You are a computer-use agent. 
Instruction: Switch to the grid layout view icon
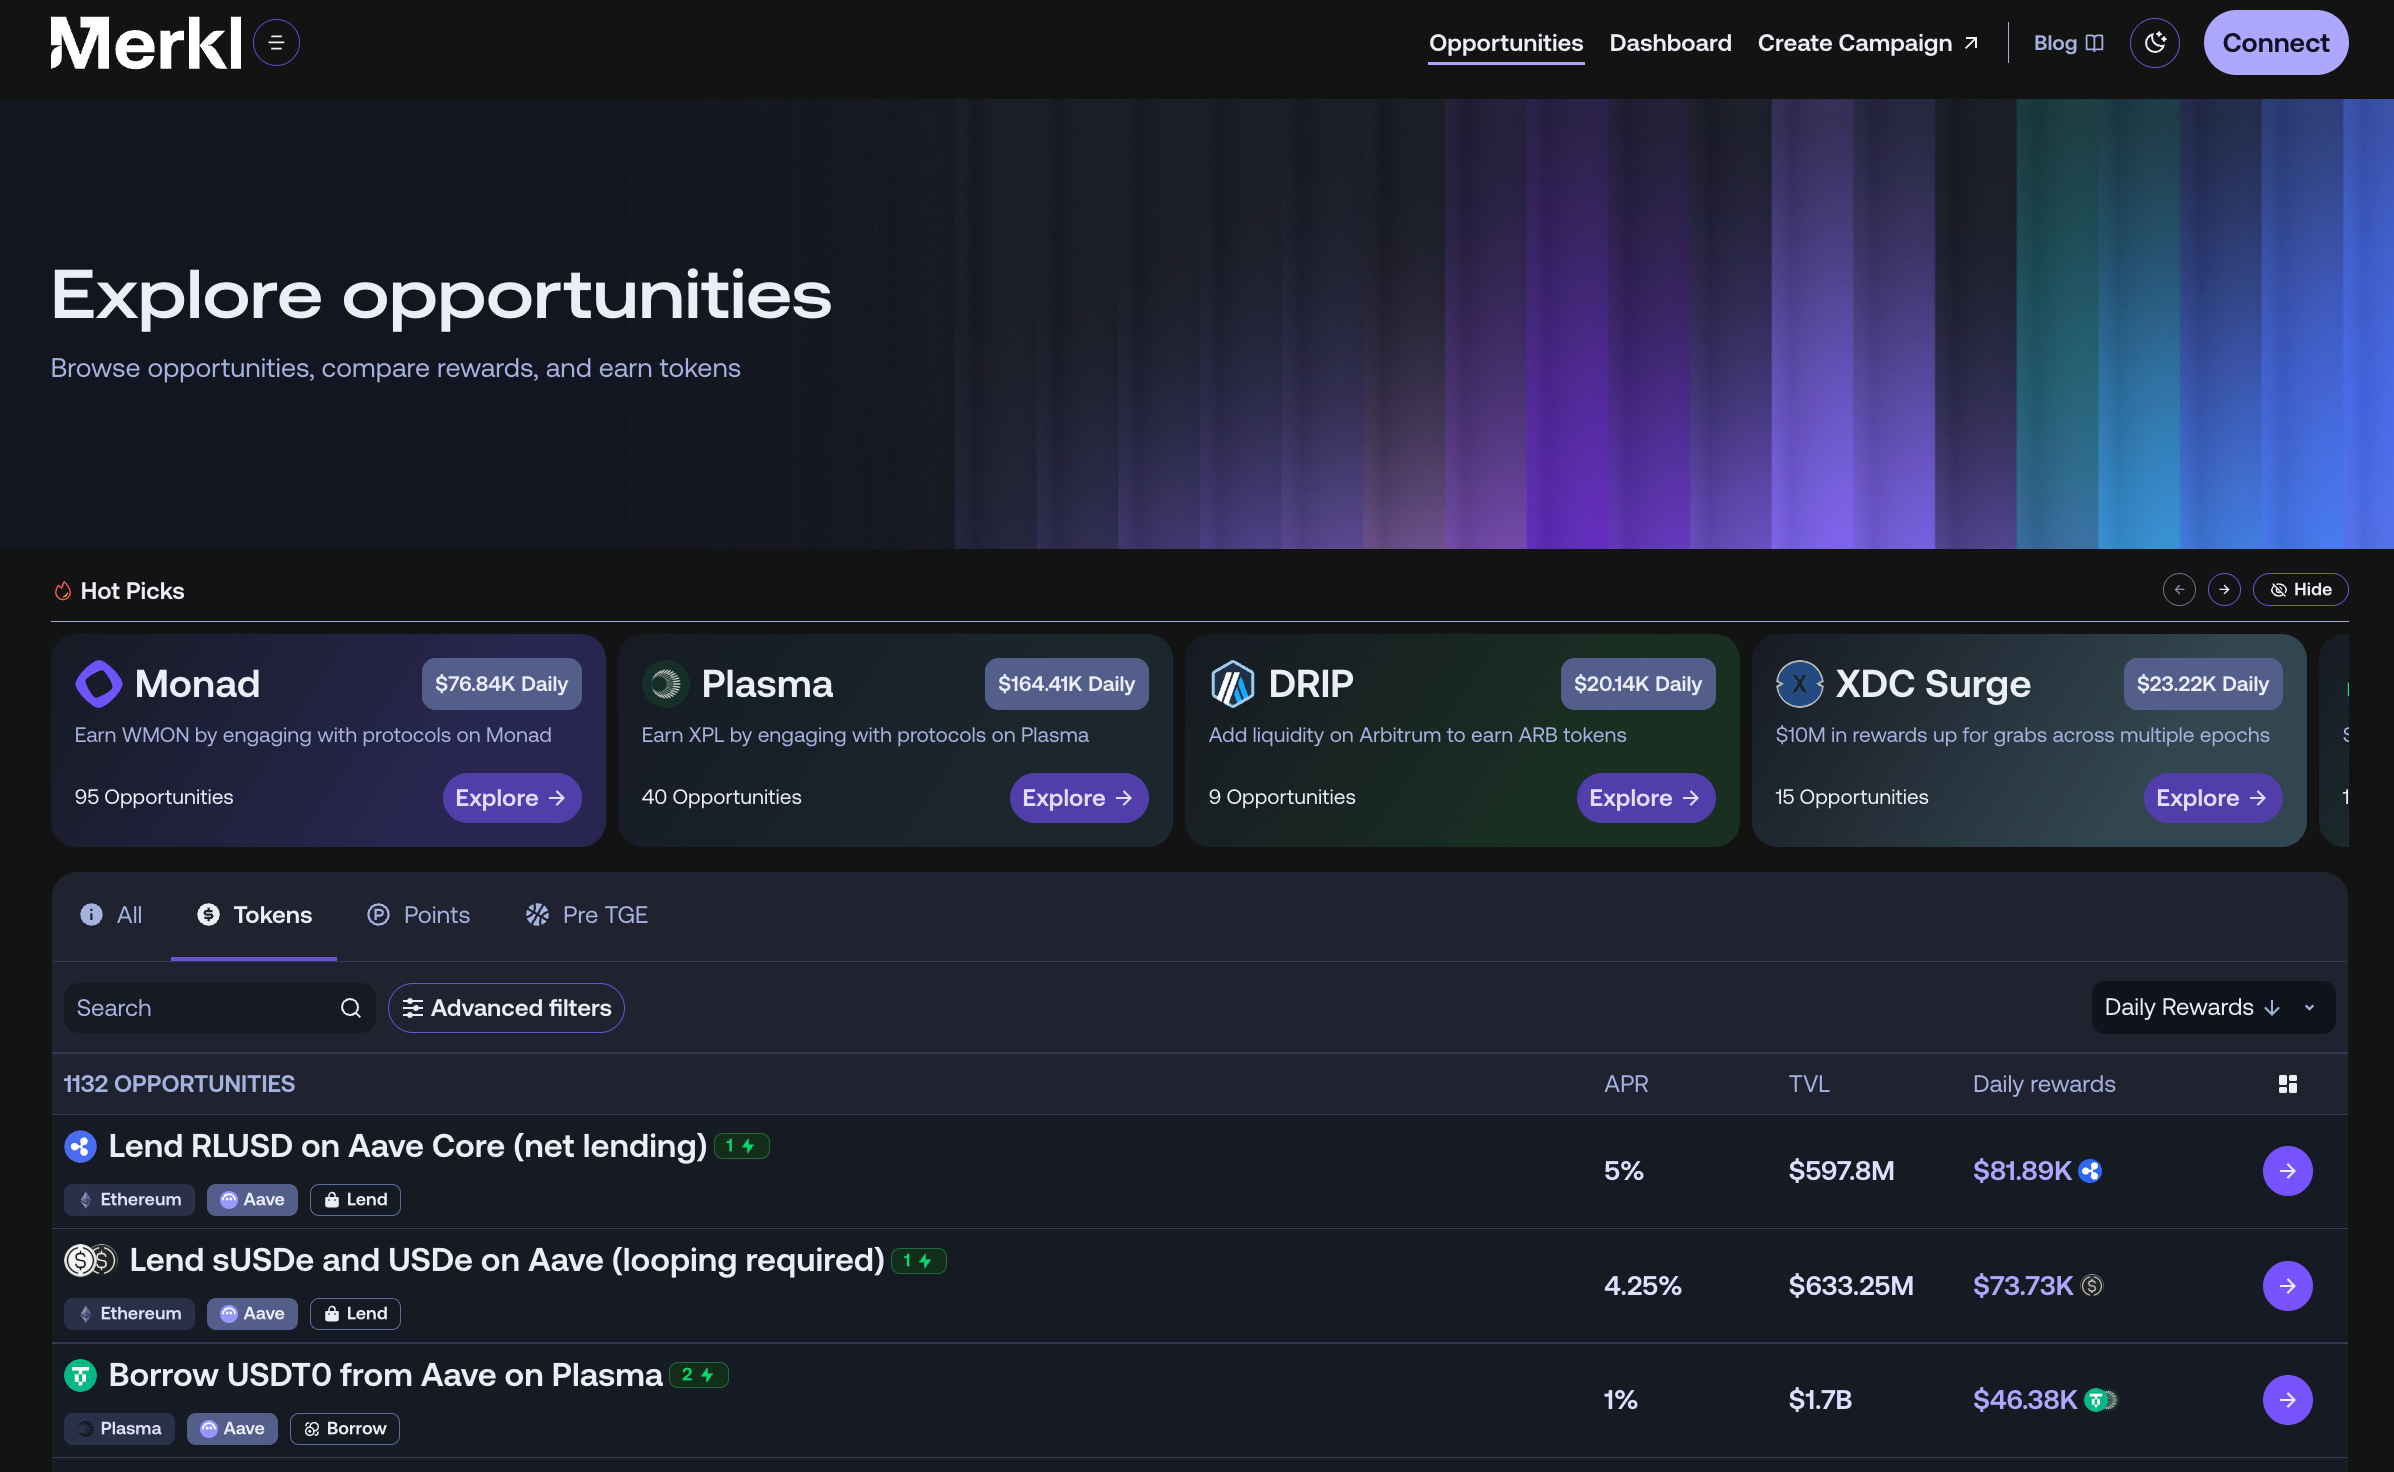click(2287, 1084)
